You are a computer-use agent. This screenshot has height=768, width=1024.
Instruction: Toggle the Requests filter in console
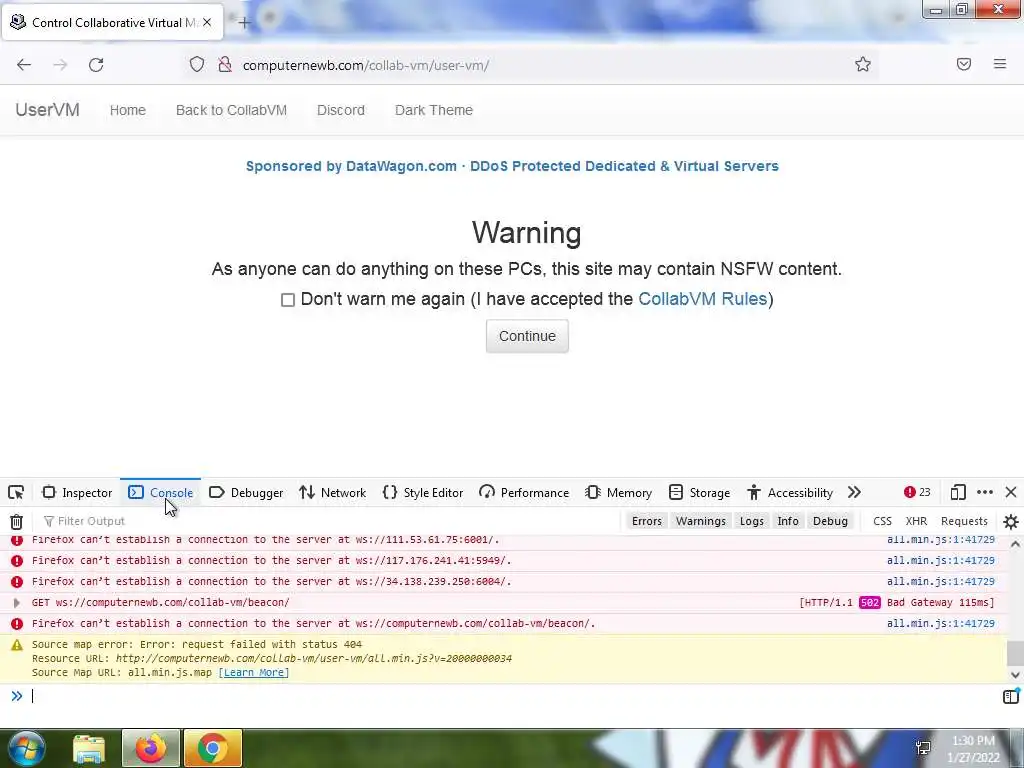[964, 521]
